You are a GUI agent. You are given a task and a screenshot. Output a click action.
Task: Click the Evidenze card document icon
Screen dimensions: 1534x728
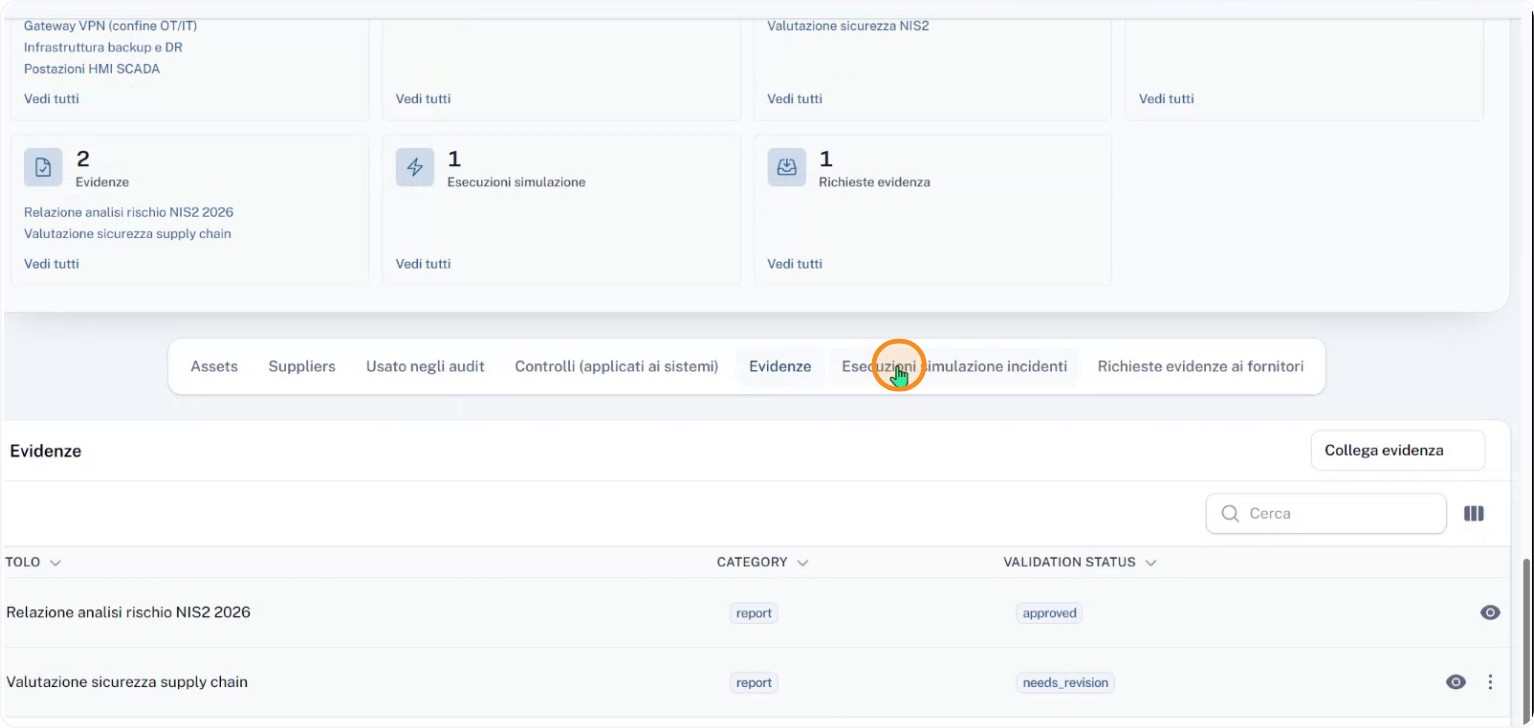(x=43, y=167)
